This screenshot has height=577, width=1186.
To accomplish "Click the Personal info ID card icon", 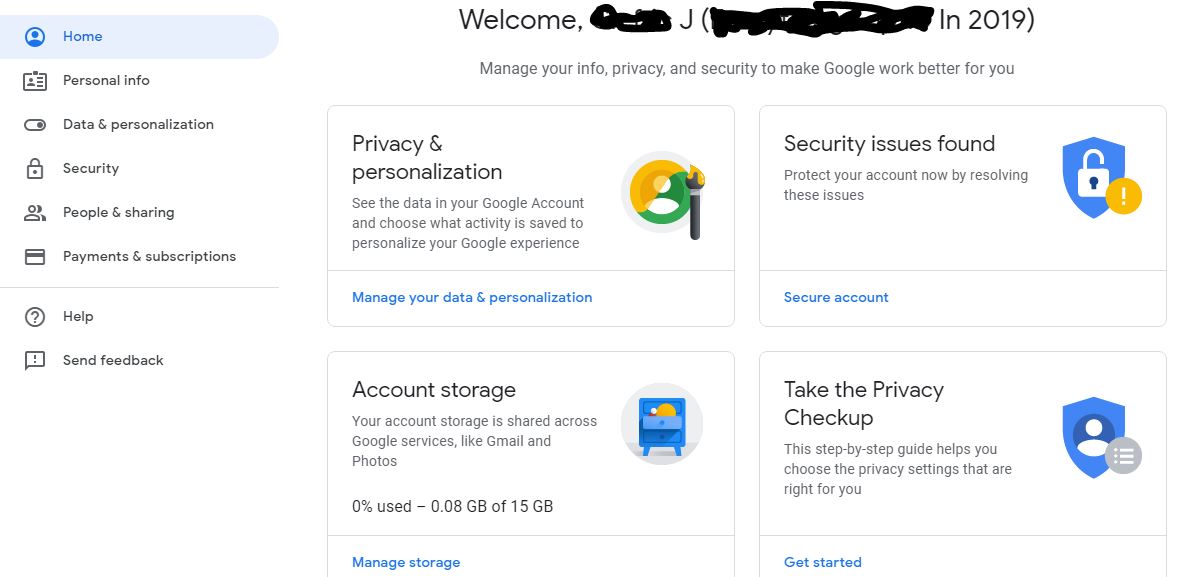I will 35,81.
